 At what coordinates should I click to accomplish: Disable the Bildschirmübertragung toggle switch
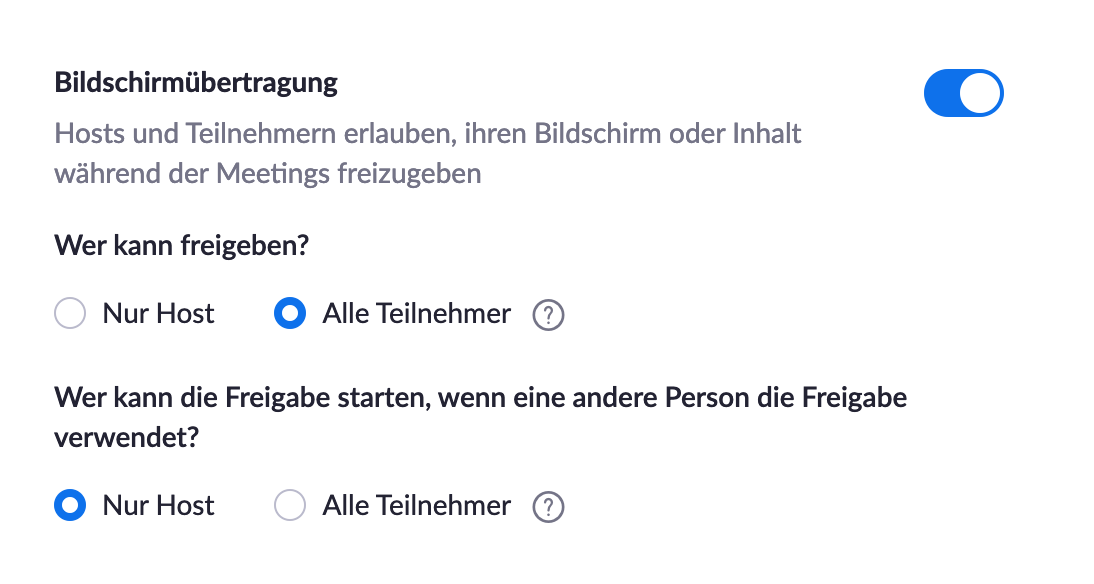click(964, 93)
